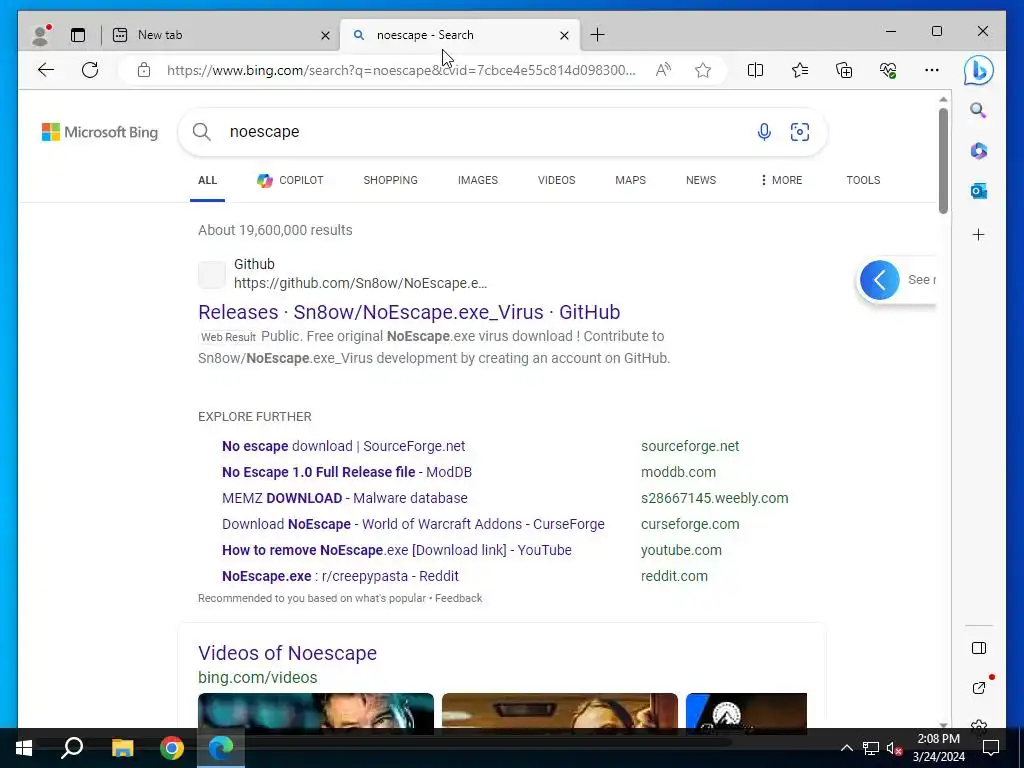Open sidebar Search icon

[x=978, y=110]
